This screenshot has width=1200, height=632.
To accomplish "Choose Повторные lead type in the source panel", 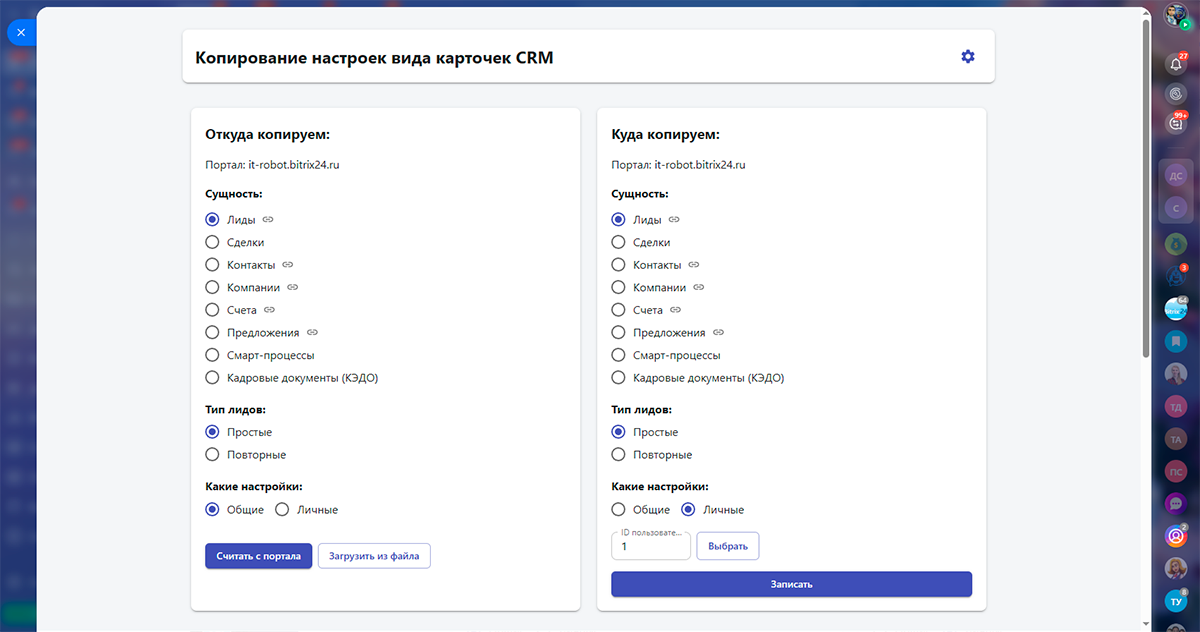I will (212, 455).
